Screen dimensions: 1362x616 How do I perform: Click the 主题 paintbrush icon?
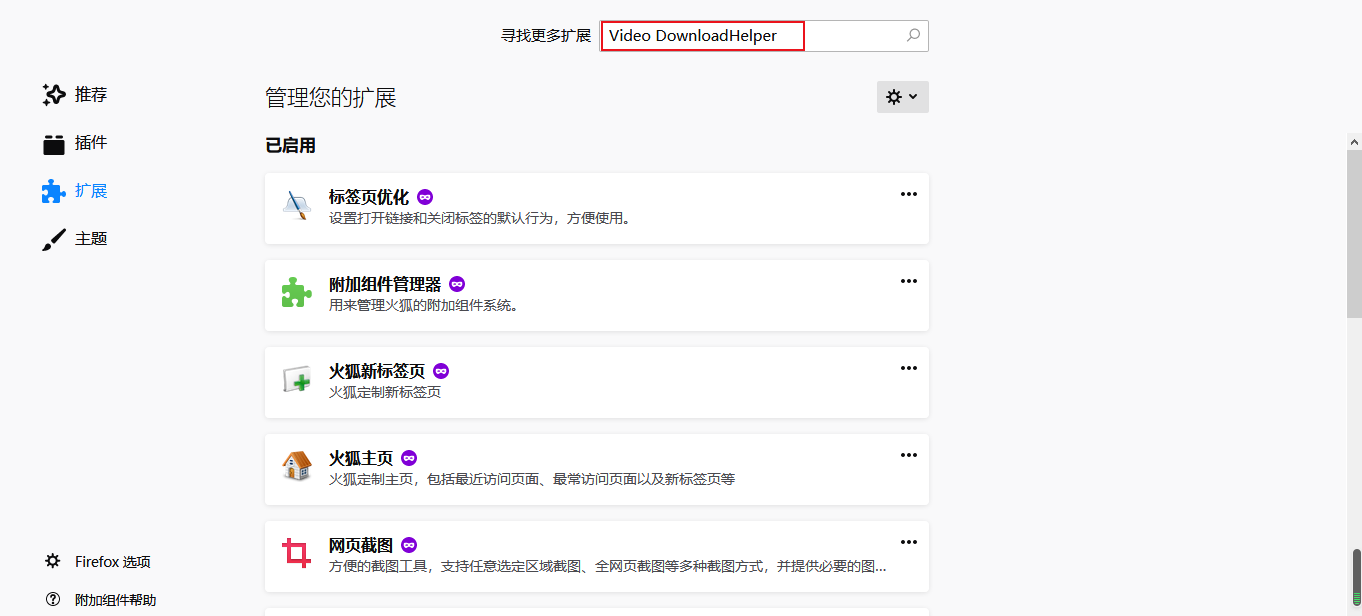tap(53, 239)
